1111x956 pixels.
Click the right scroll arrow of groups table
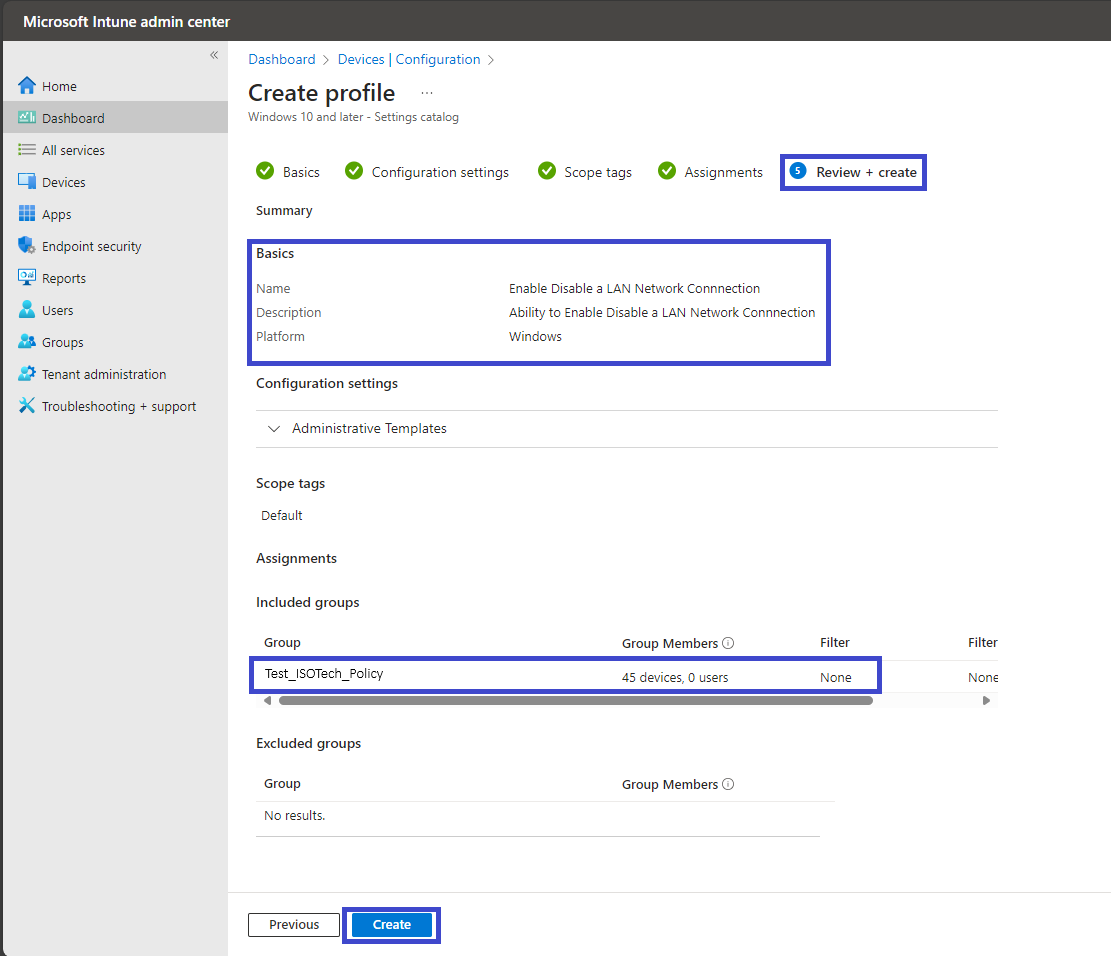tap(986, 700)
